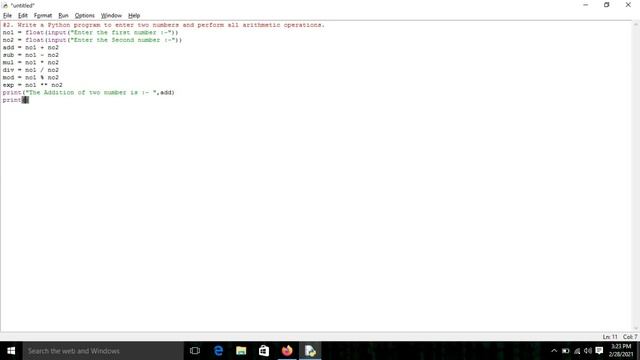Open the File menu

7,16
